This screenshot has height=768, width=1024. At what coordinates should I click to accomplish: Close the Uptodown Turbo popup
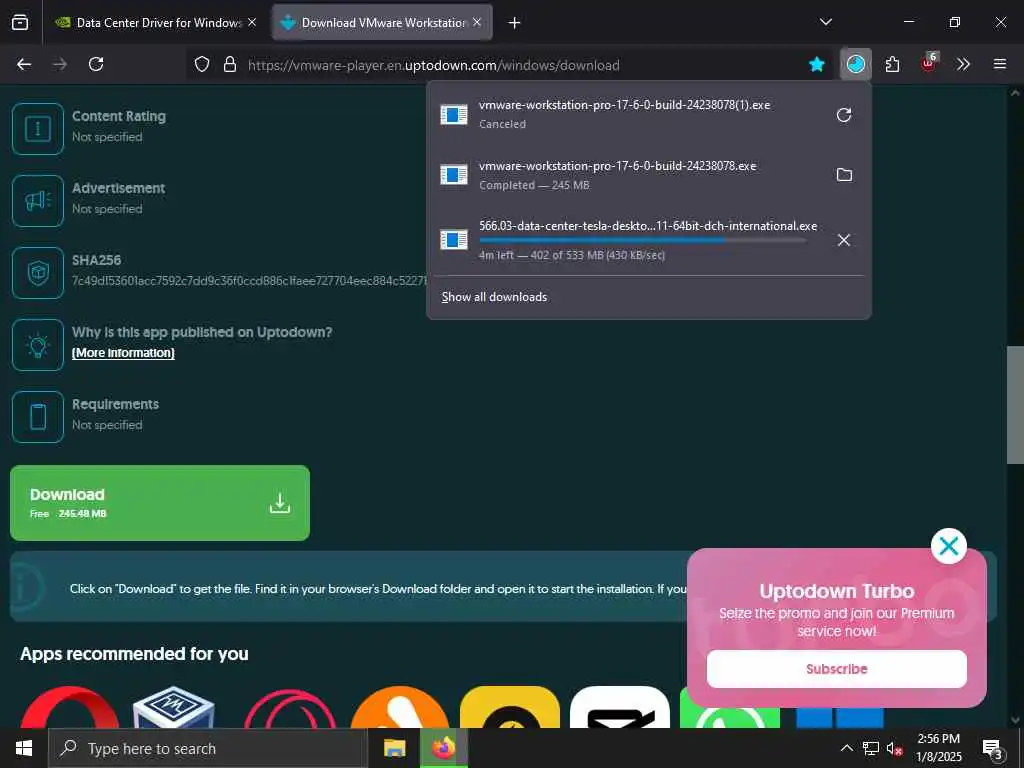pyautogui.click(x=948, y=546)
